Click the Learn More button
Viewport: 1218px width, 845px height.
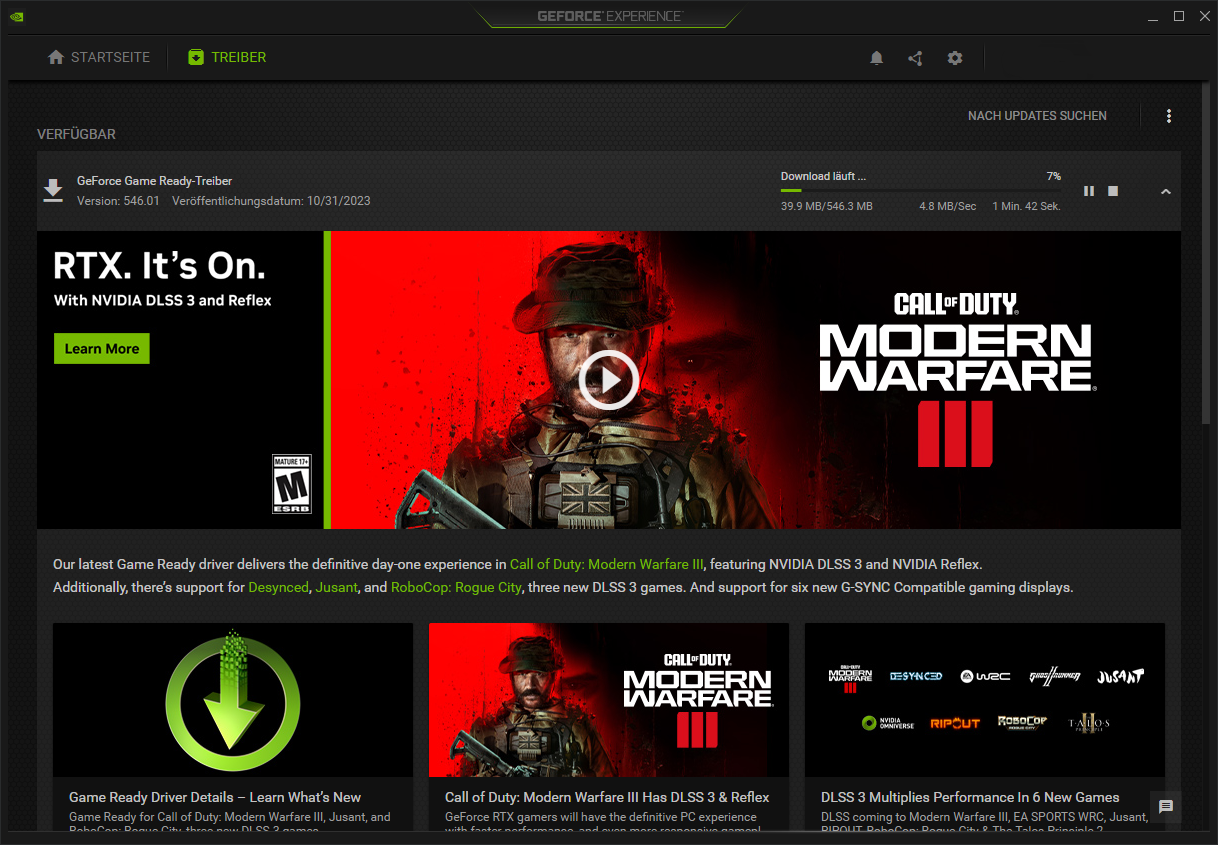pyautogui.click(x=101, y=349)
